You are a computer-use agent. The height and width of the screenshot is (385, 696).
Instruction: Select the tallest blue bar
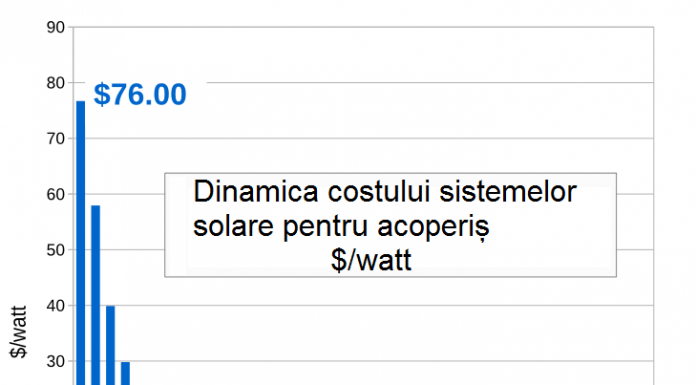[x=81, y=243]
